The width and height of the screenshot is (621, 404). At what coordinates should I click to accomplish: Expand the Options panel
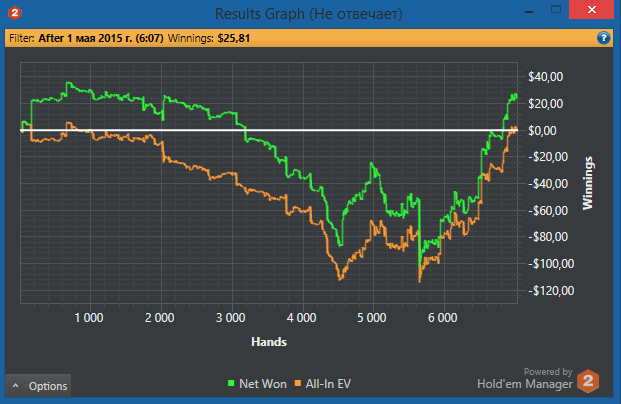[x=38, y=386]
